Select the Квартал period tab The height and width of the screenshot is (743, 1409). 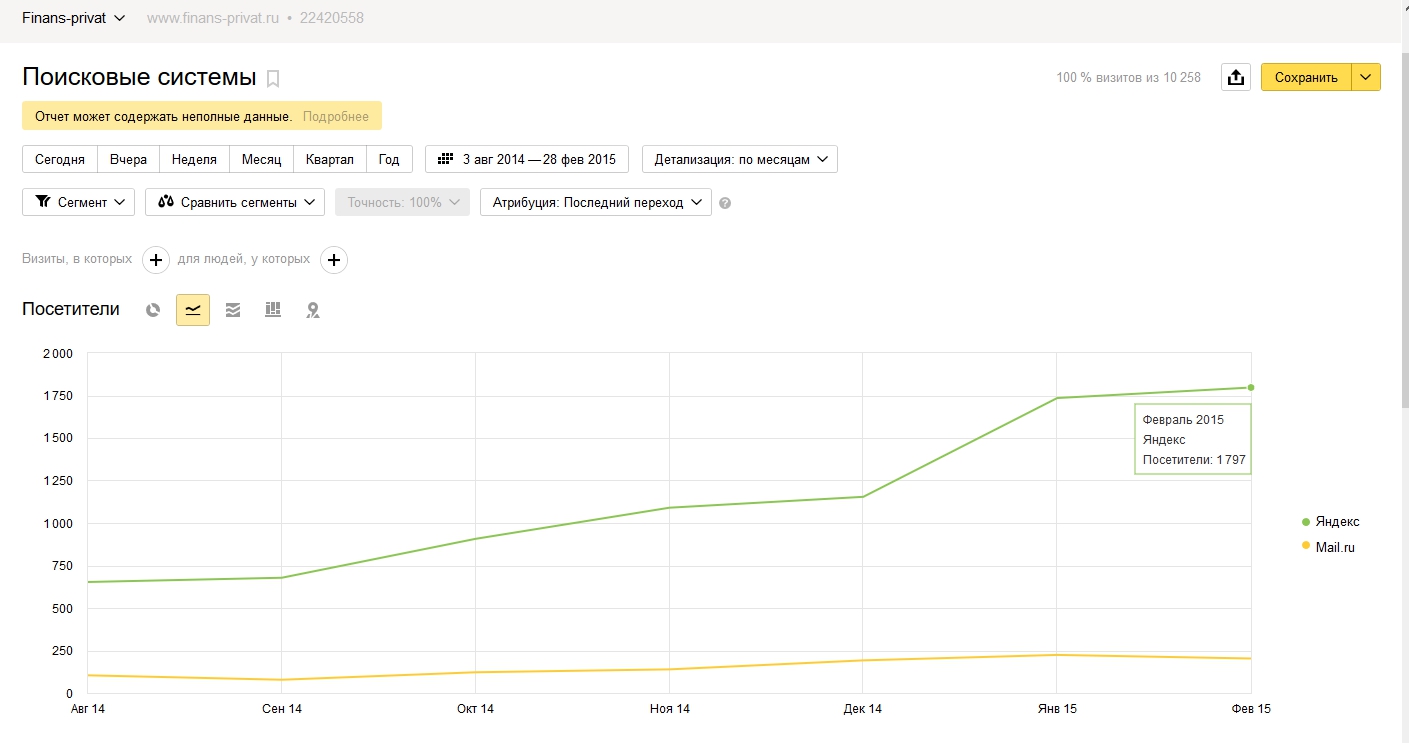(x=330, y=159)
